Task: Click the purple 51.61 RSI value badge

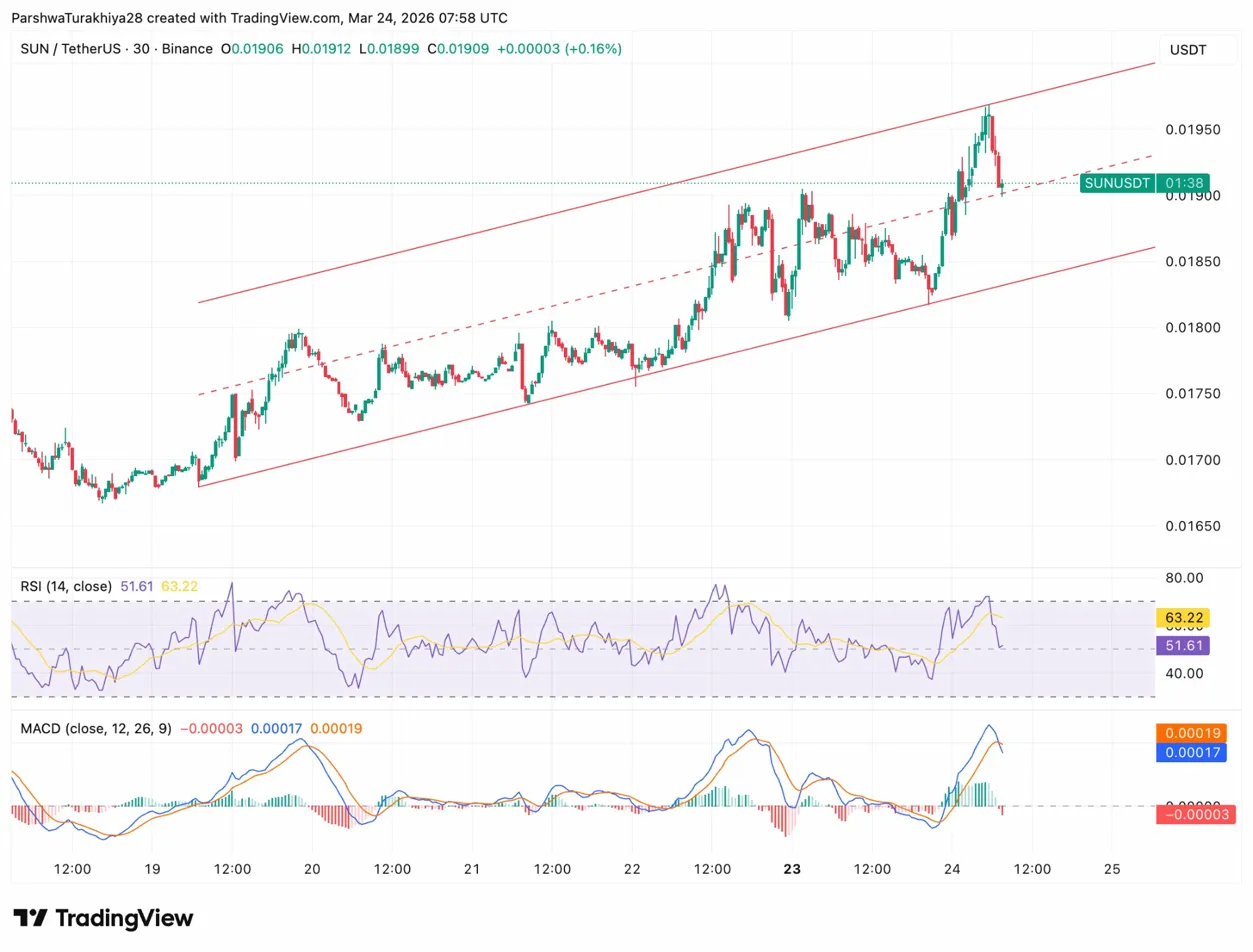Action: (1183, 645)
